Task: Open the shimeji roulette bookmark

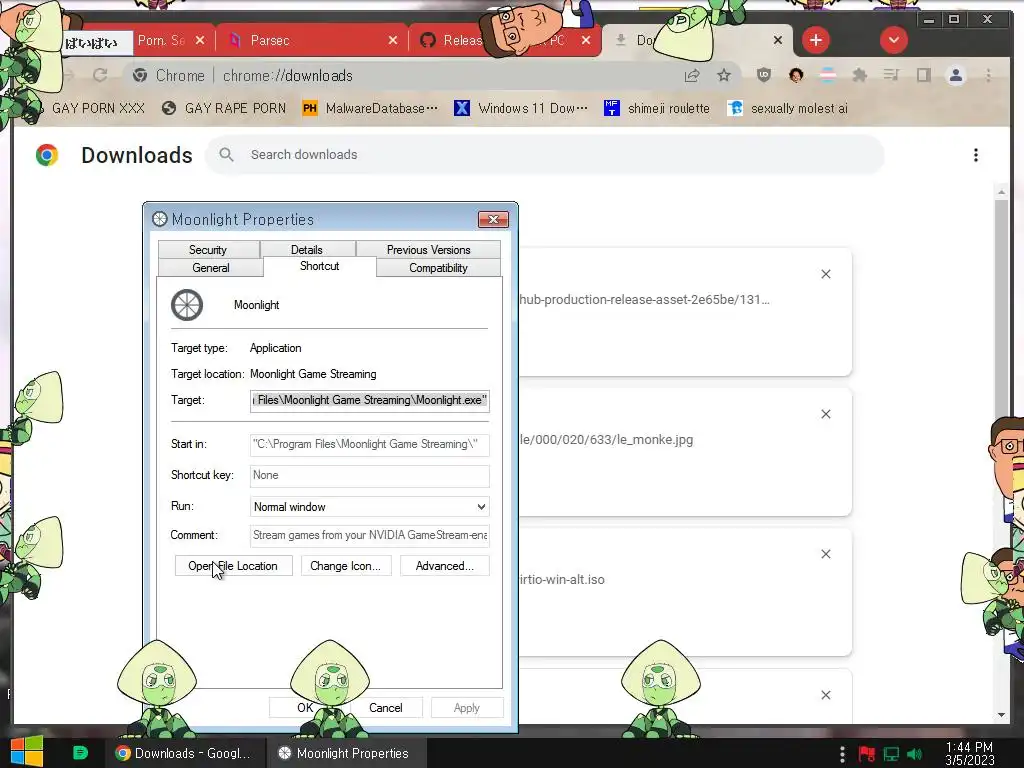Action: tap(656, 108)
